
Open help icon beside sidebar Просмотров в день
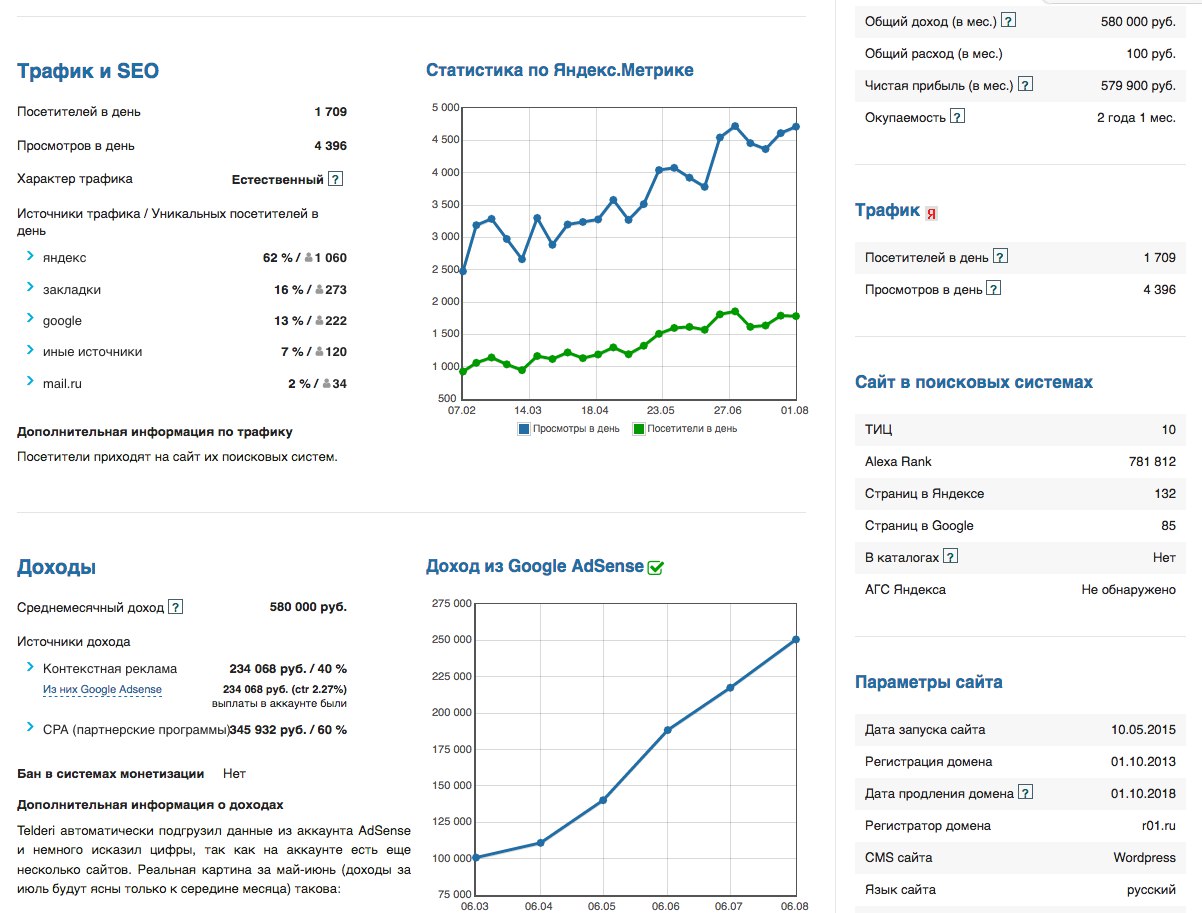[994, 289]
